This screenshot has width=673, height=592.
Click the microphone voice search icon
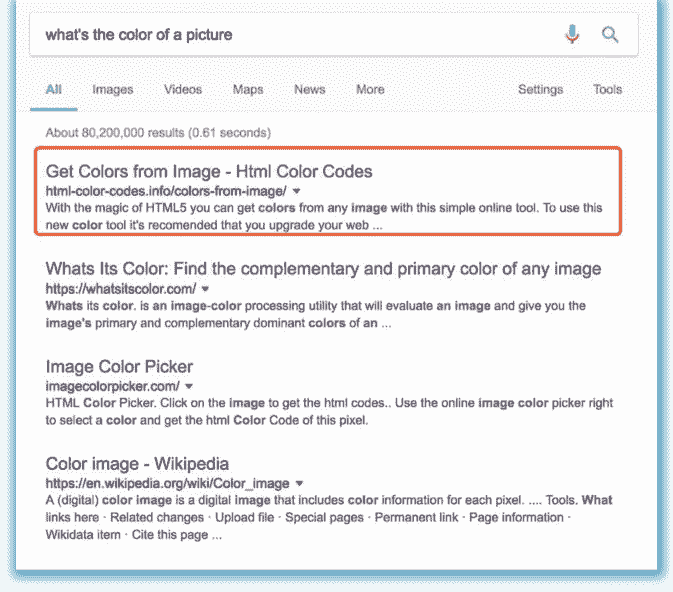(572, 35)
